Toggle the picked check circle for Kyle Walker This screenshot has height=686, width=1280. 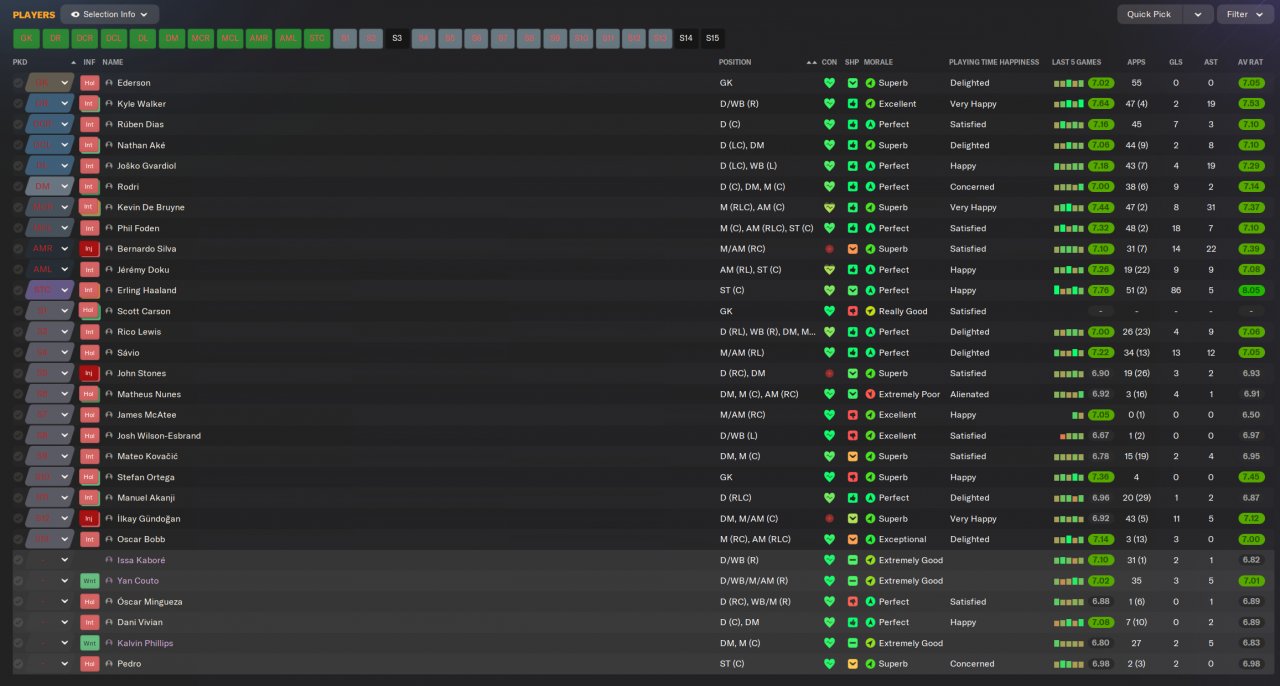point(18,104)
